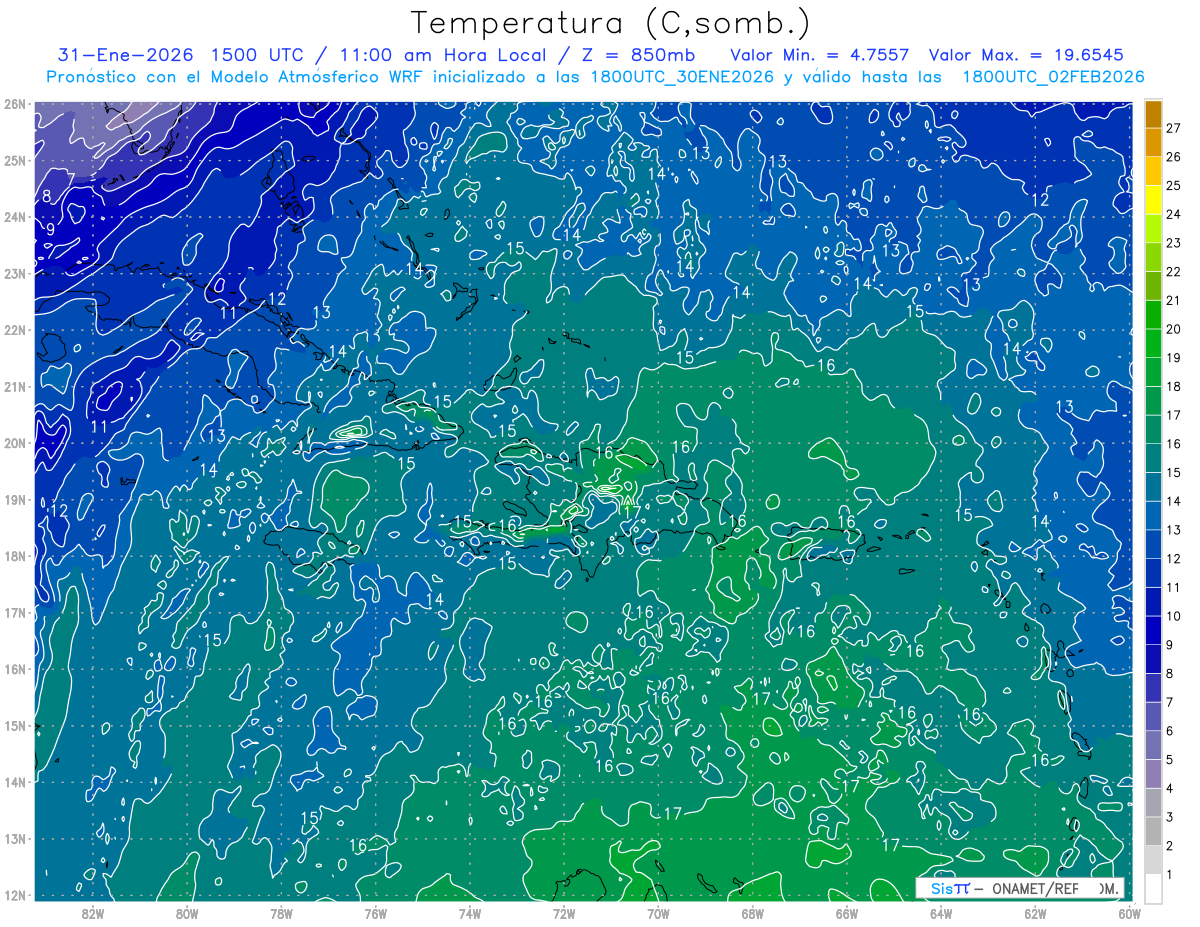Select the valid-until time '1800UTC_02FEB2026'
The image size is (1200, 927).
pos(1053,77)
